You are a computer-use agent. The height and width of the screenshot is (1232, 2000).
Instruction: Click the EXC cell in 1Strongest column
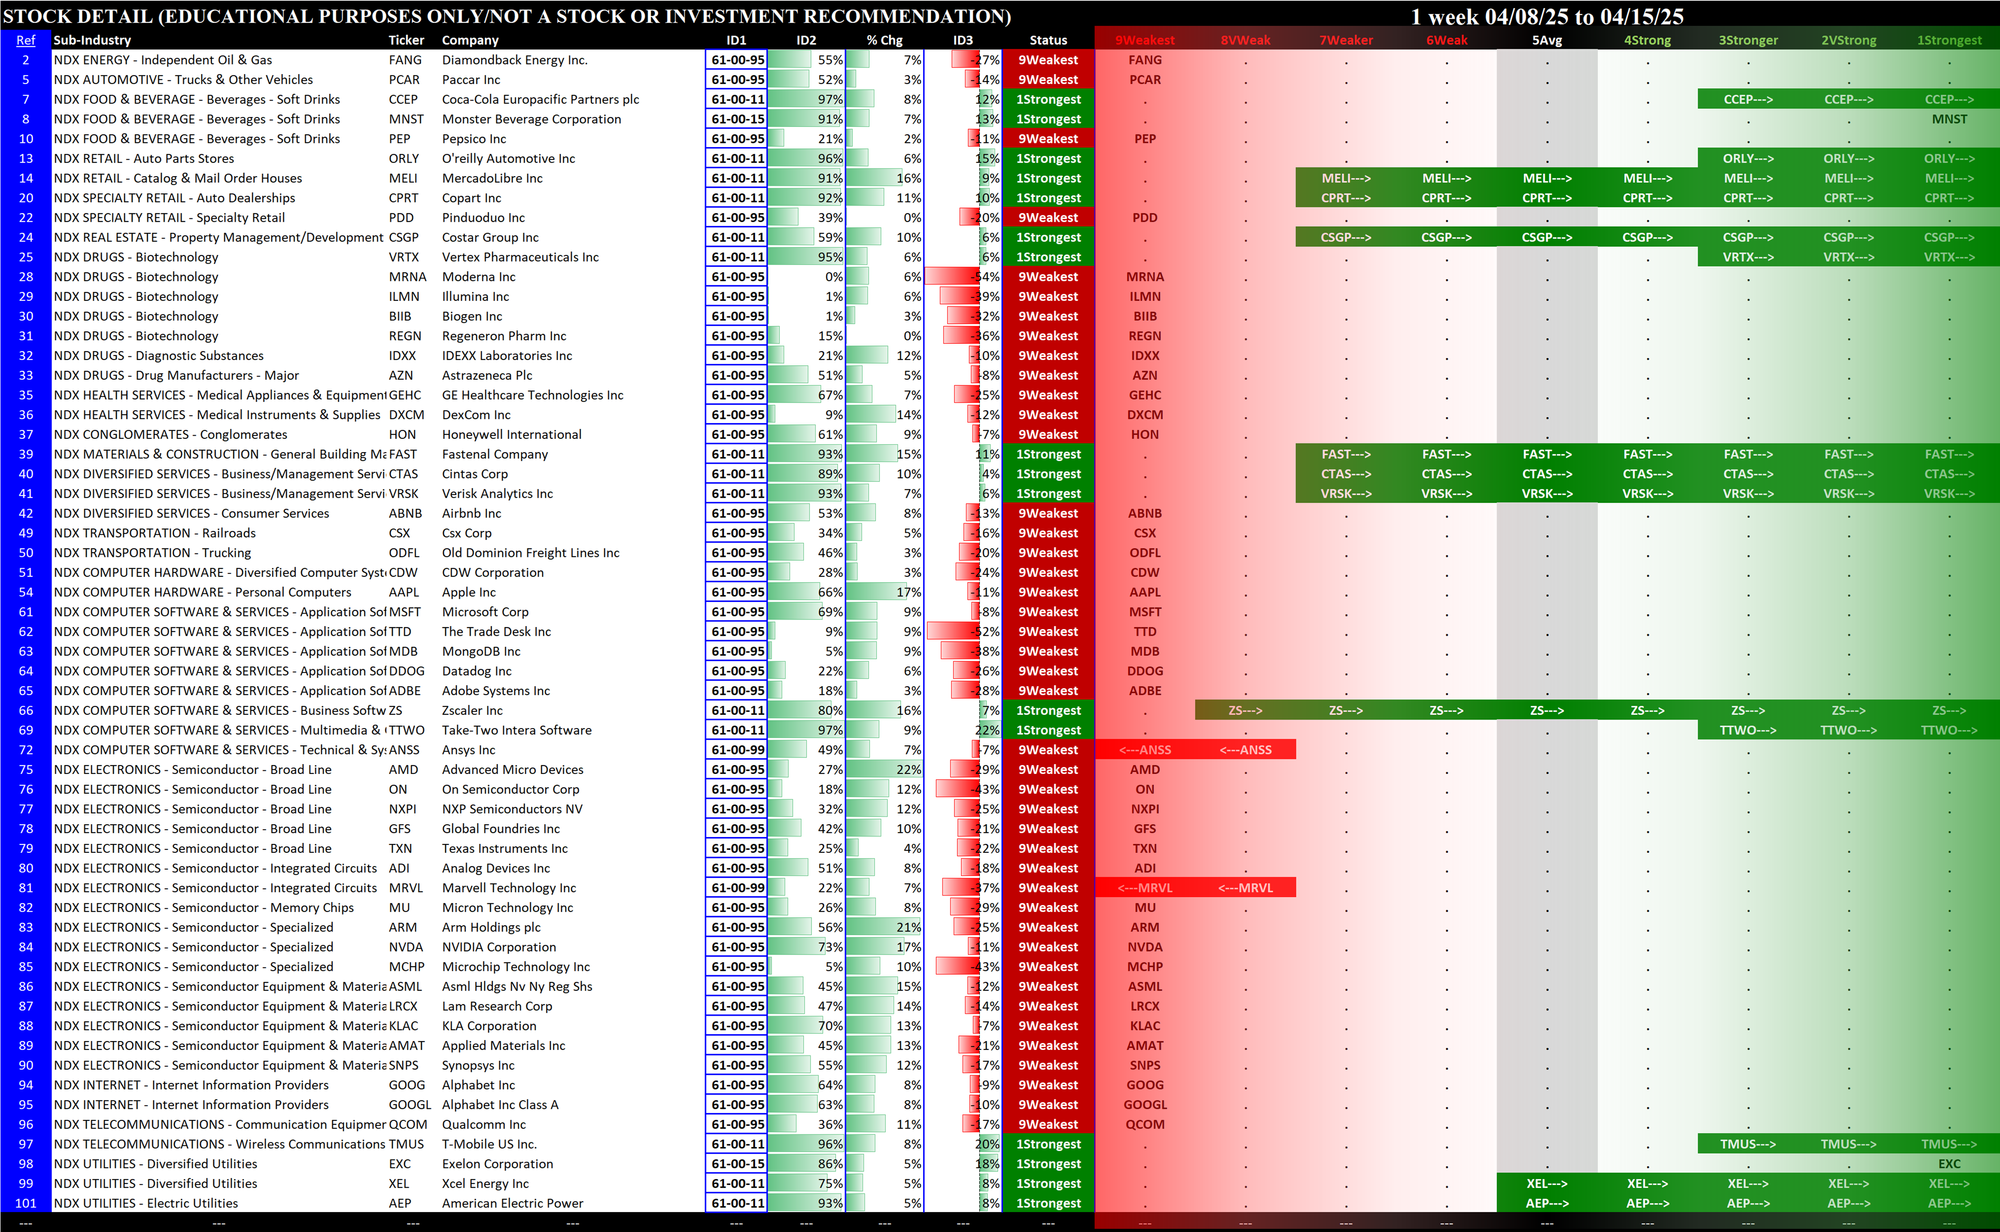point(1948,1164)
